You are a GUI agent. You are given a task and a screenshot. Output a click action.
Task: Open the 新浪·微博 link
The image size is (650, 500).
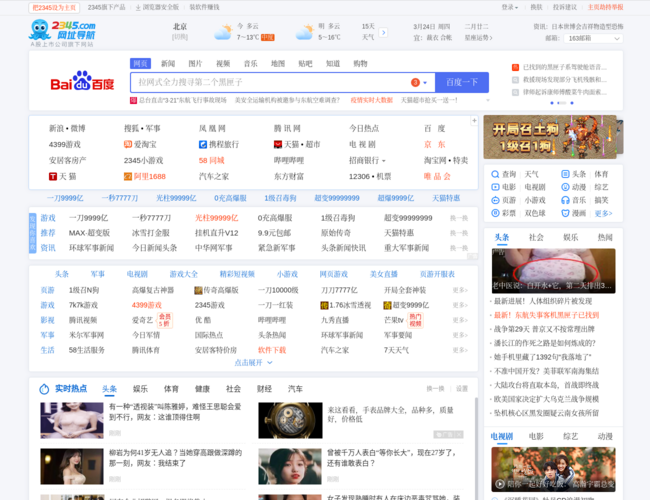pyautogui.click(x=67, y=129)
